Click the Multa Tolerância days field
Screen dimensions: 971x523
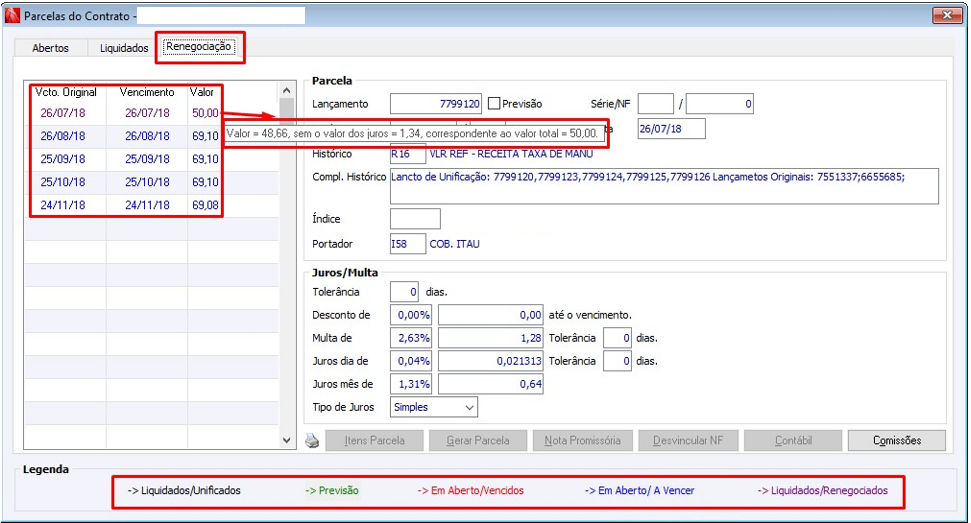coord(617,338)
